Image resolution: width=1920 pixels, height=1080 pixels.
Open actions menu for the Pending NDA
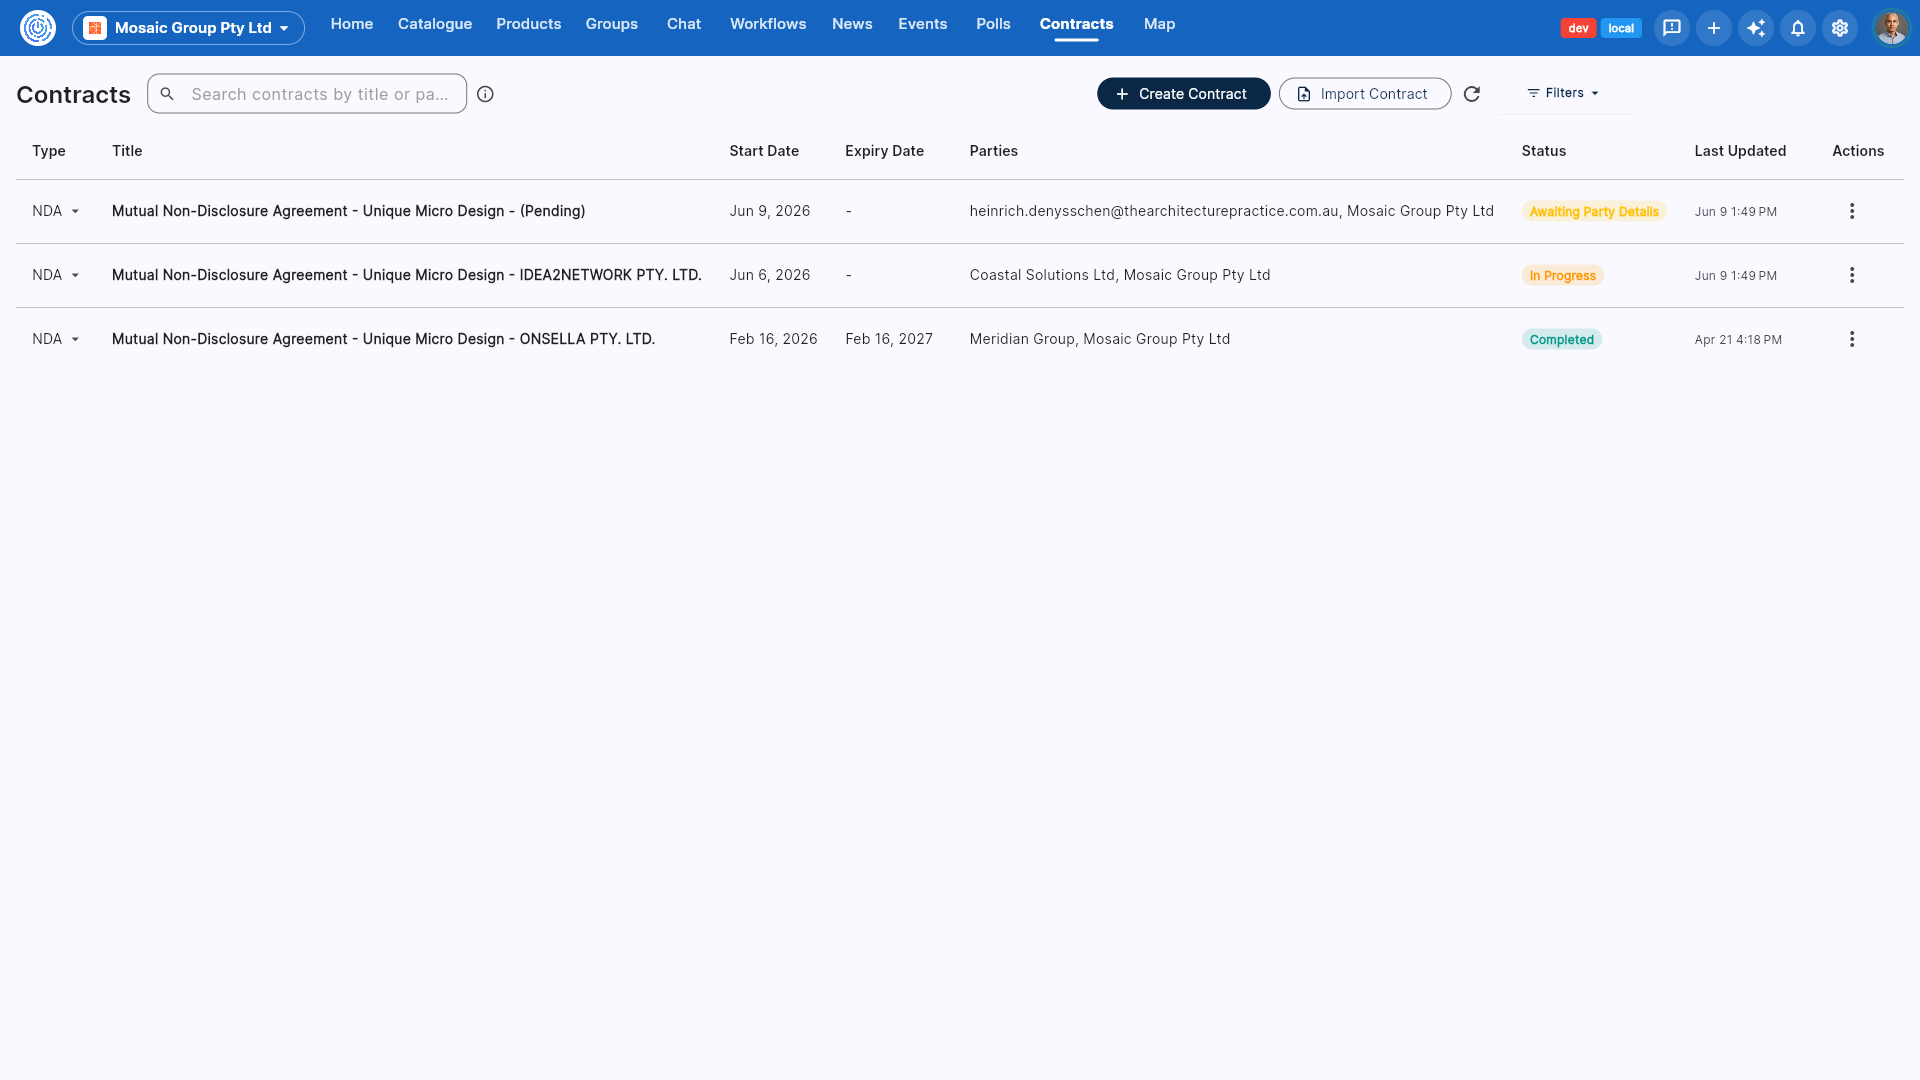pos(1851,211)
